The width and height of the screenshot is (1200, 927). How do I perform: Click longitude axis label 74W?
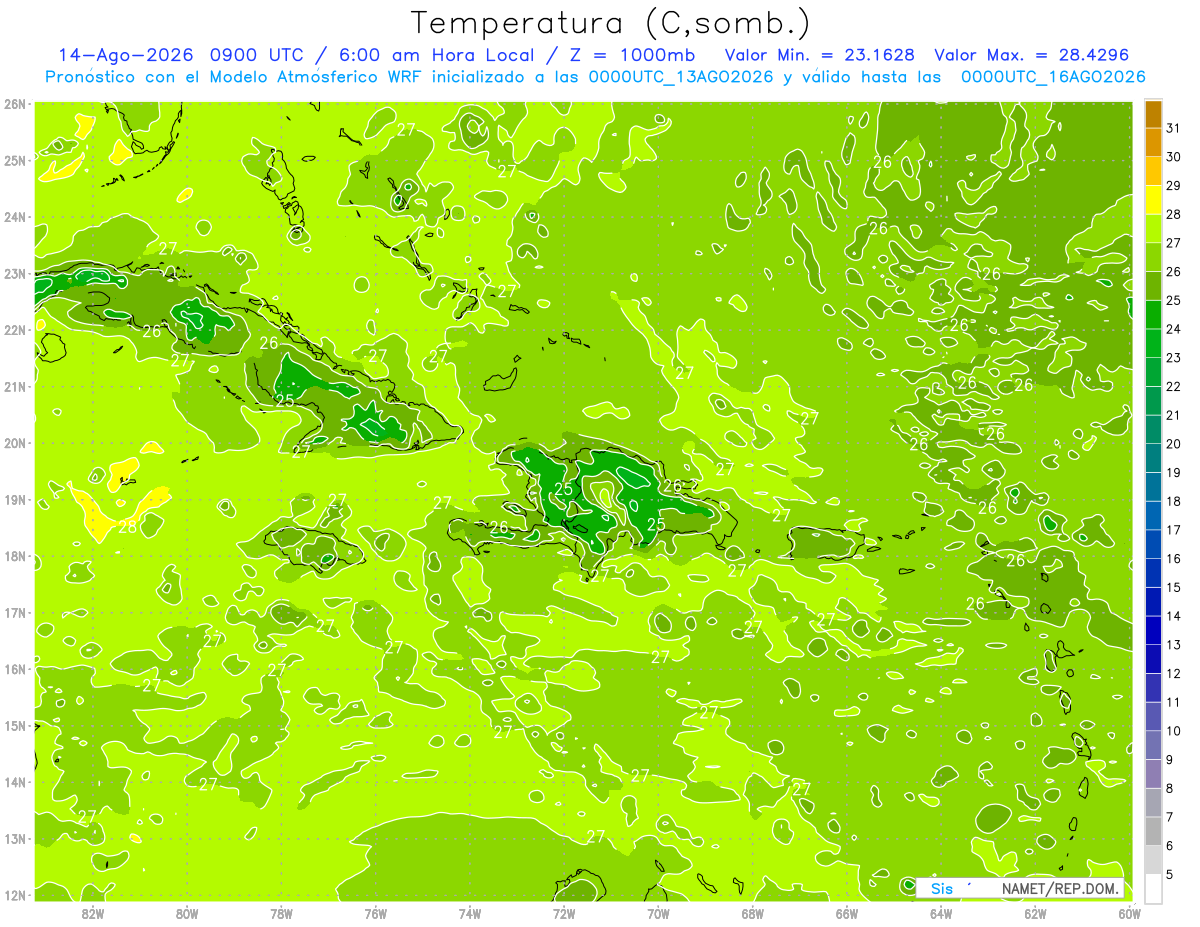coord(470,913)
